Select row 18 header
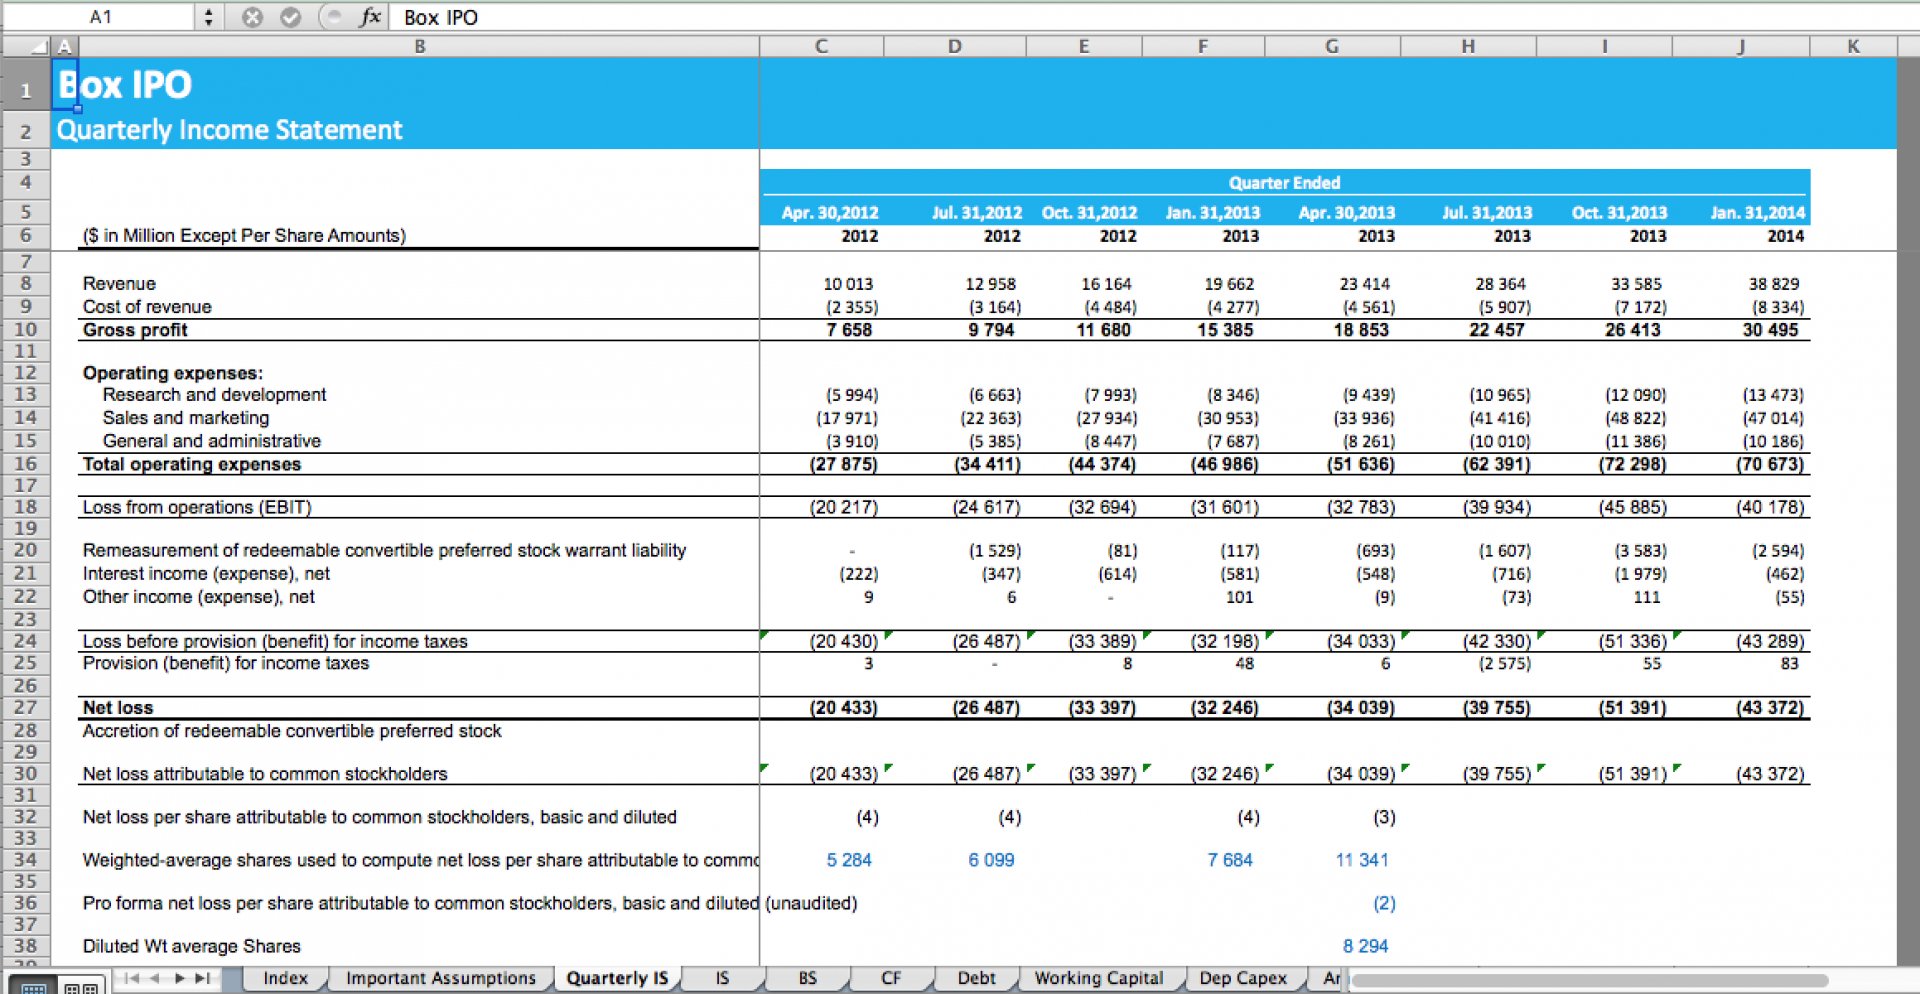Viewport: 1920px width, 994px height. click(x=26, y=507)
